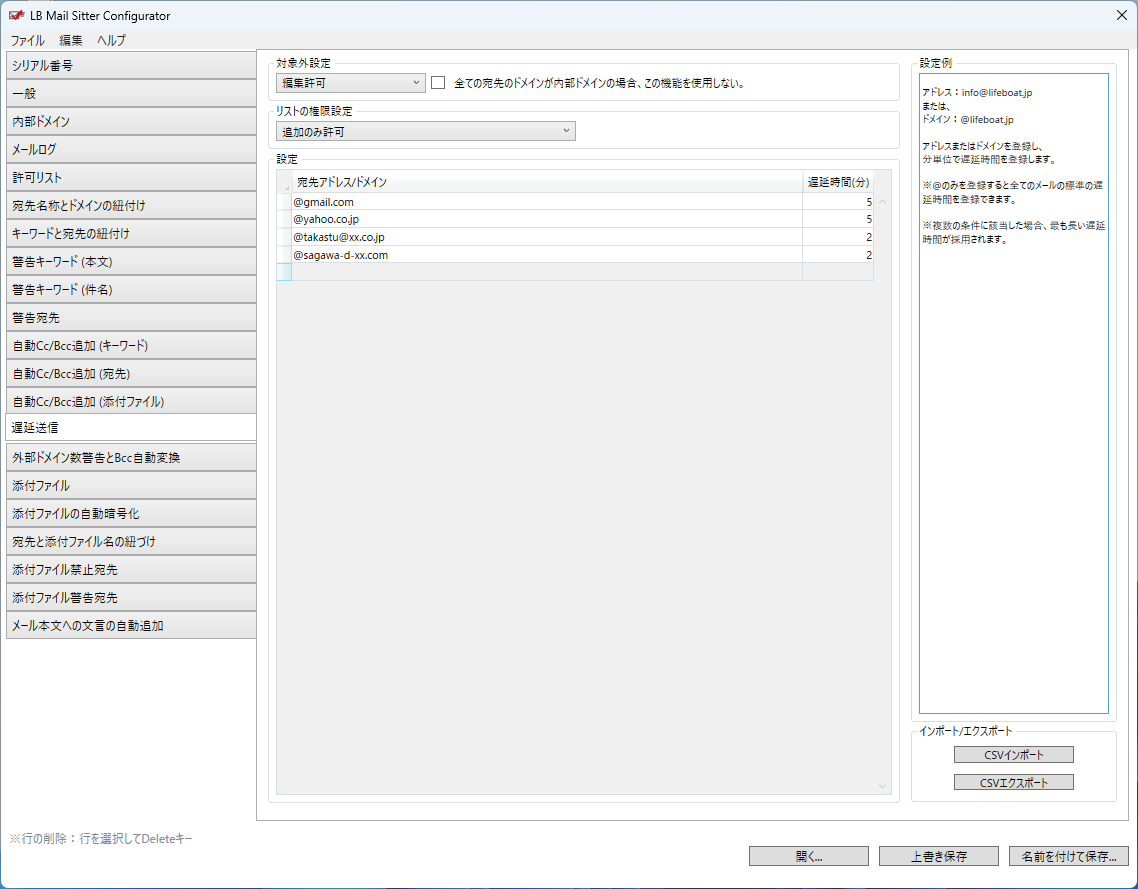Expand the 対象外設定 dropdown
The image size is (1138, 889).
click(x=351, y=83)
